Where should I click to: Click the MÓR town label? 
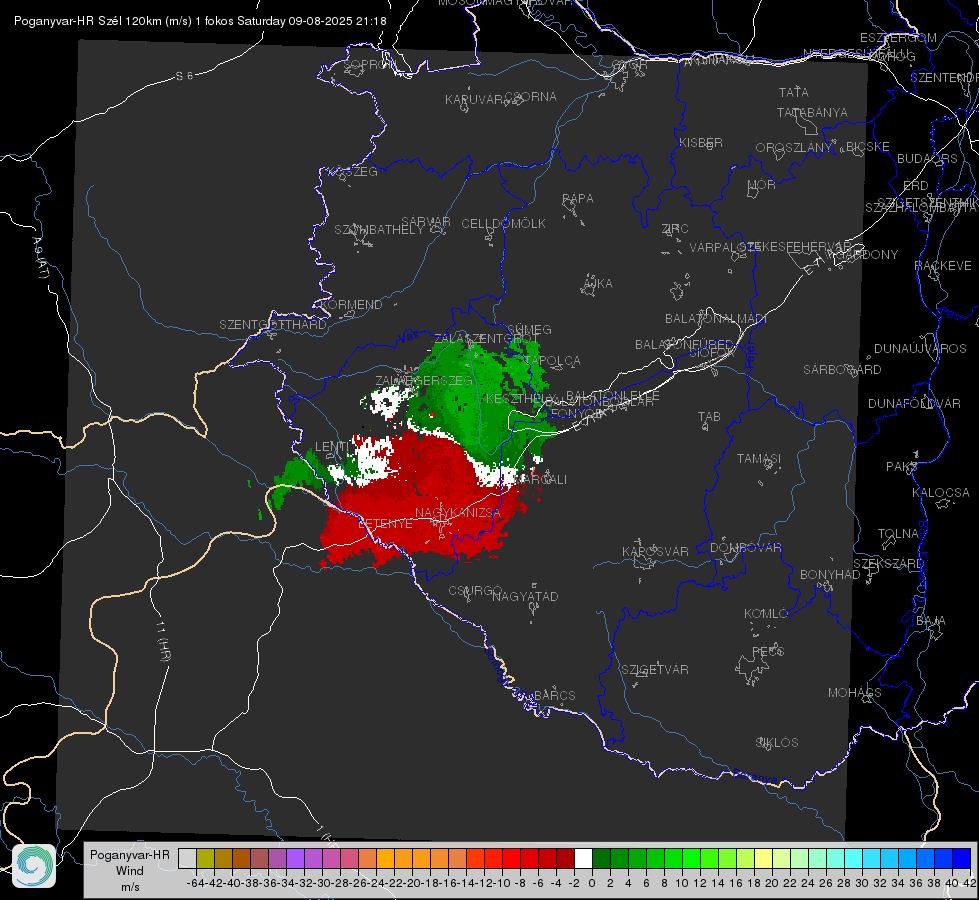pos(762,185)
